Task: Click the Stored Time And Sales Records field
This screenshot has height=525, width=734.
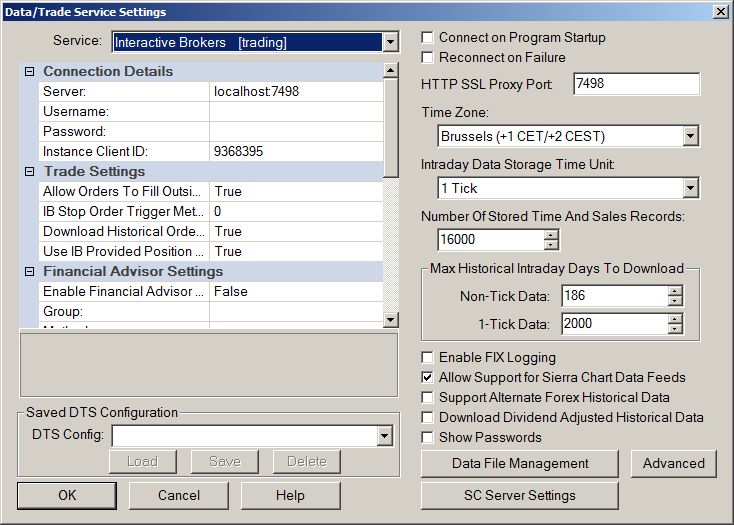Action: [491, 240]
